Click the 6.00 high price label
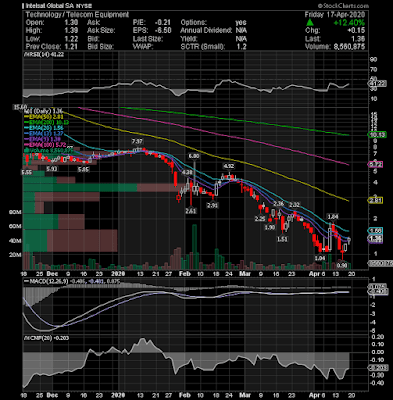 click(194, 156)
